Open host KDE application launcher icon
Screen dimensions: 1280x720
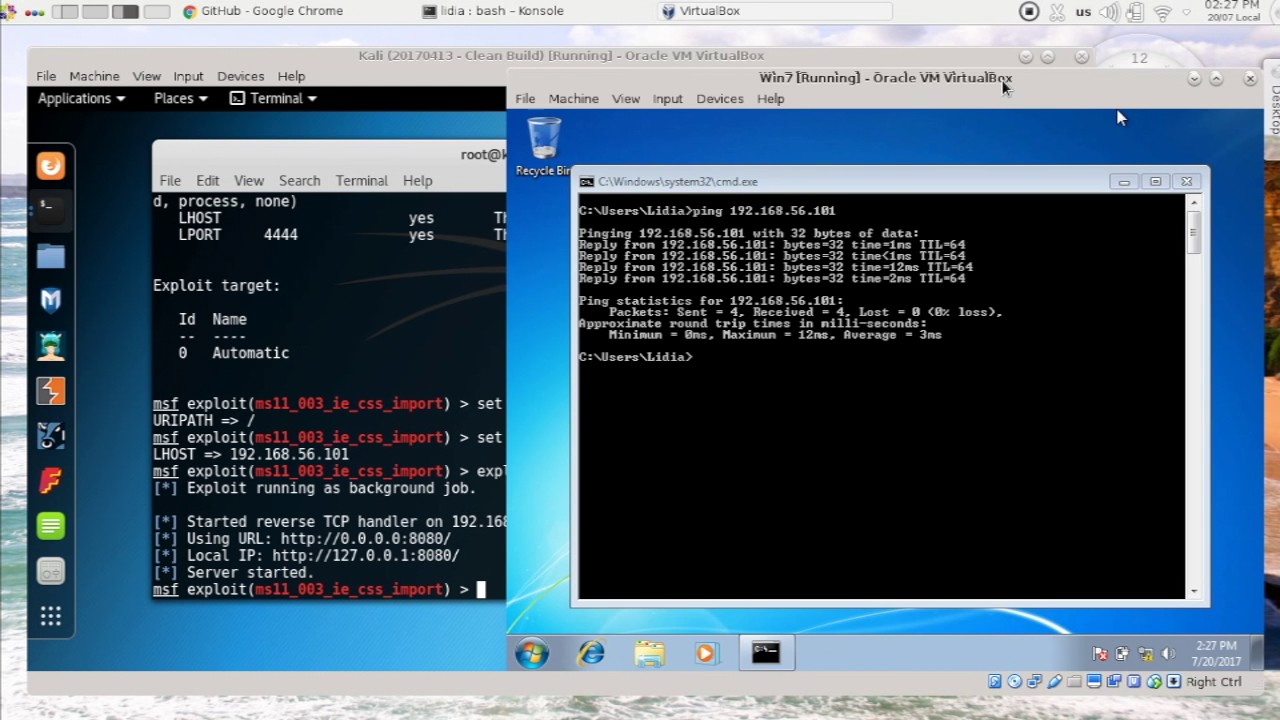[x=9, y=12]
